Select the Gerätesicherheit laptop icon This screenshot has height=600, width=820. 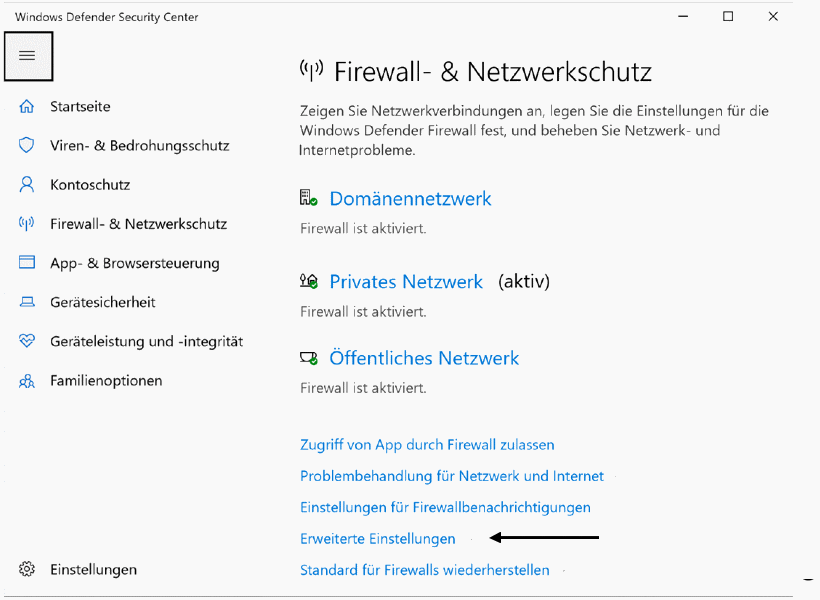27,302
